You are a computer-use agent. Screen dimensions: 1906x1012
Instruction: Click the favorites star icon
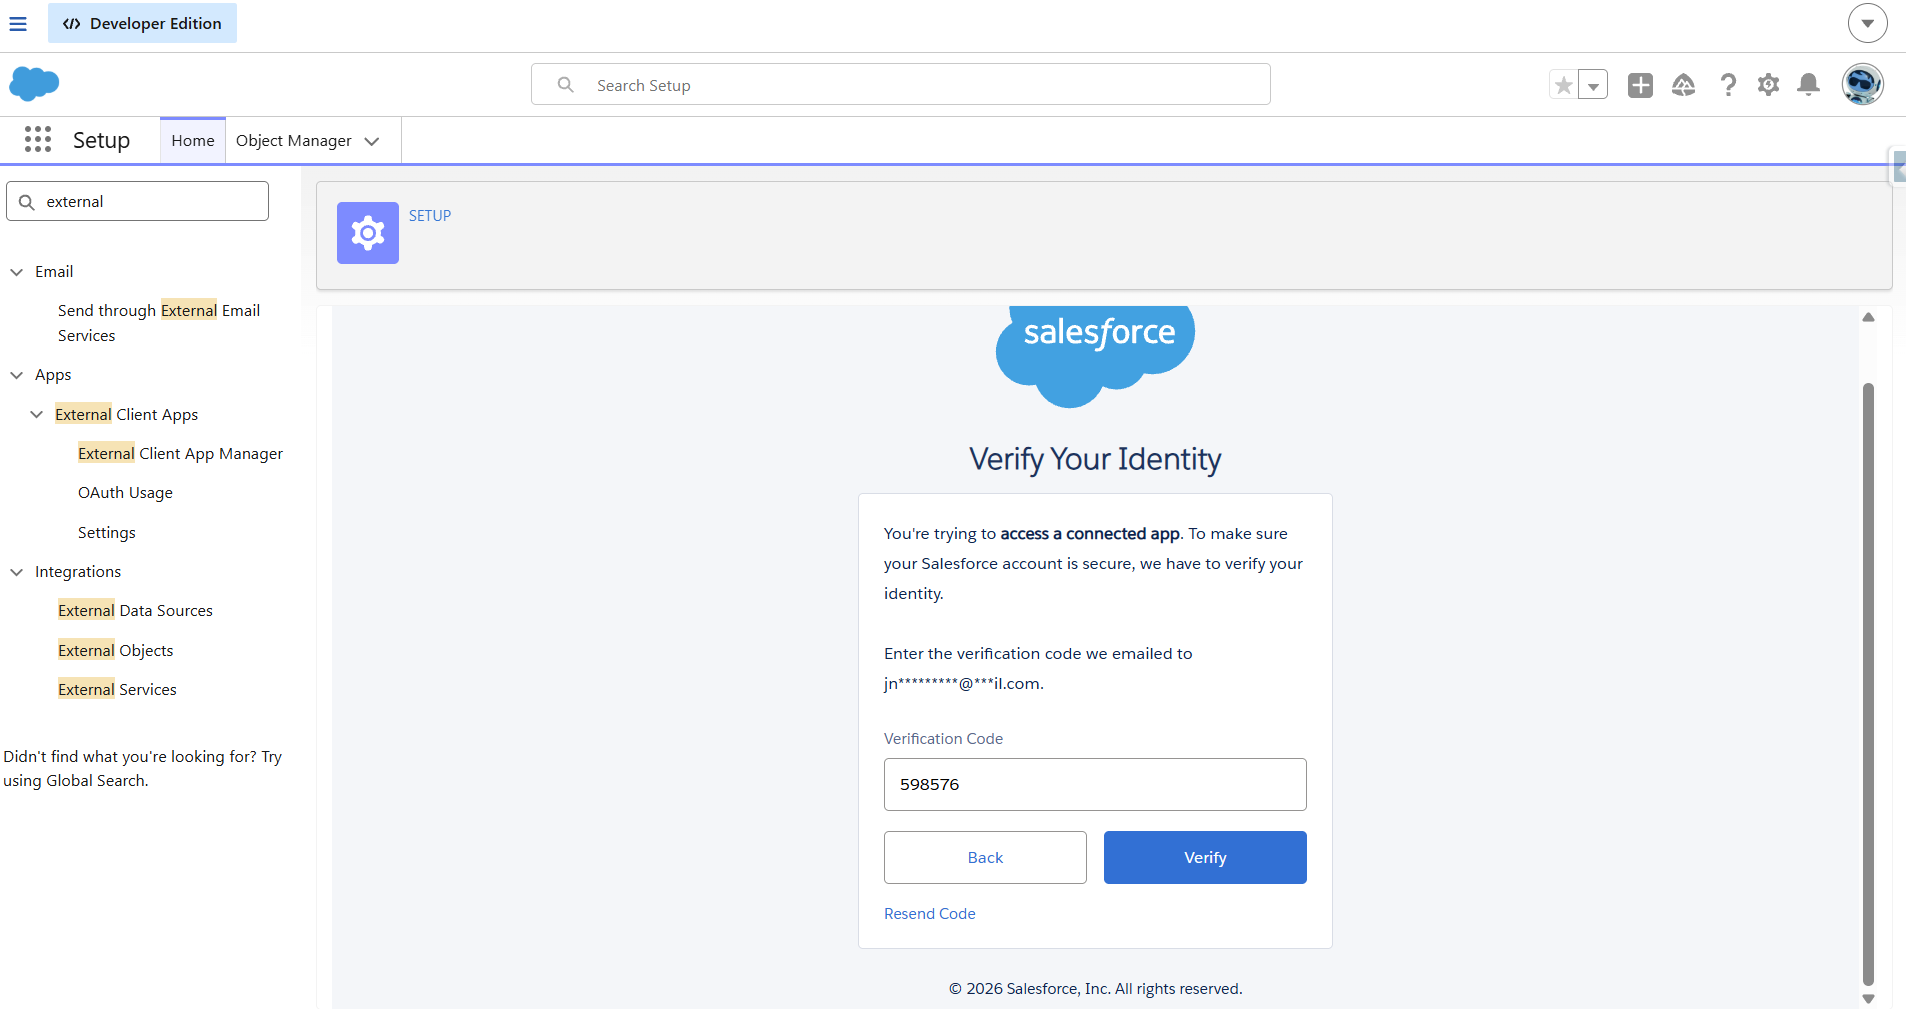point(1563,85)
